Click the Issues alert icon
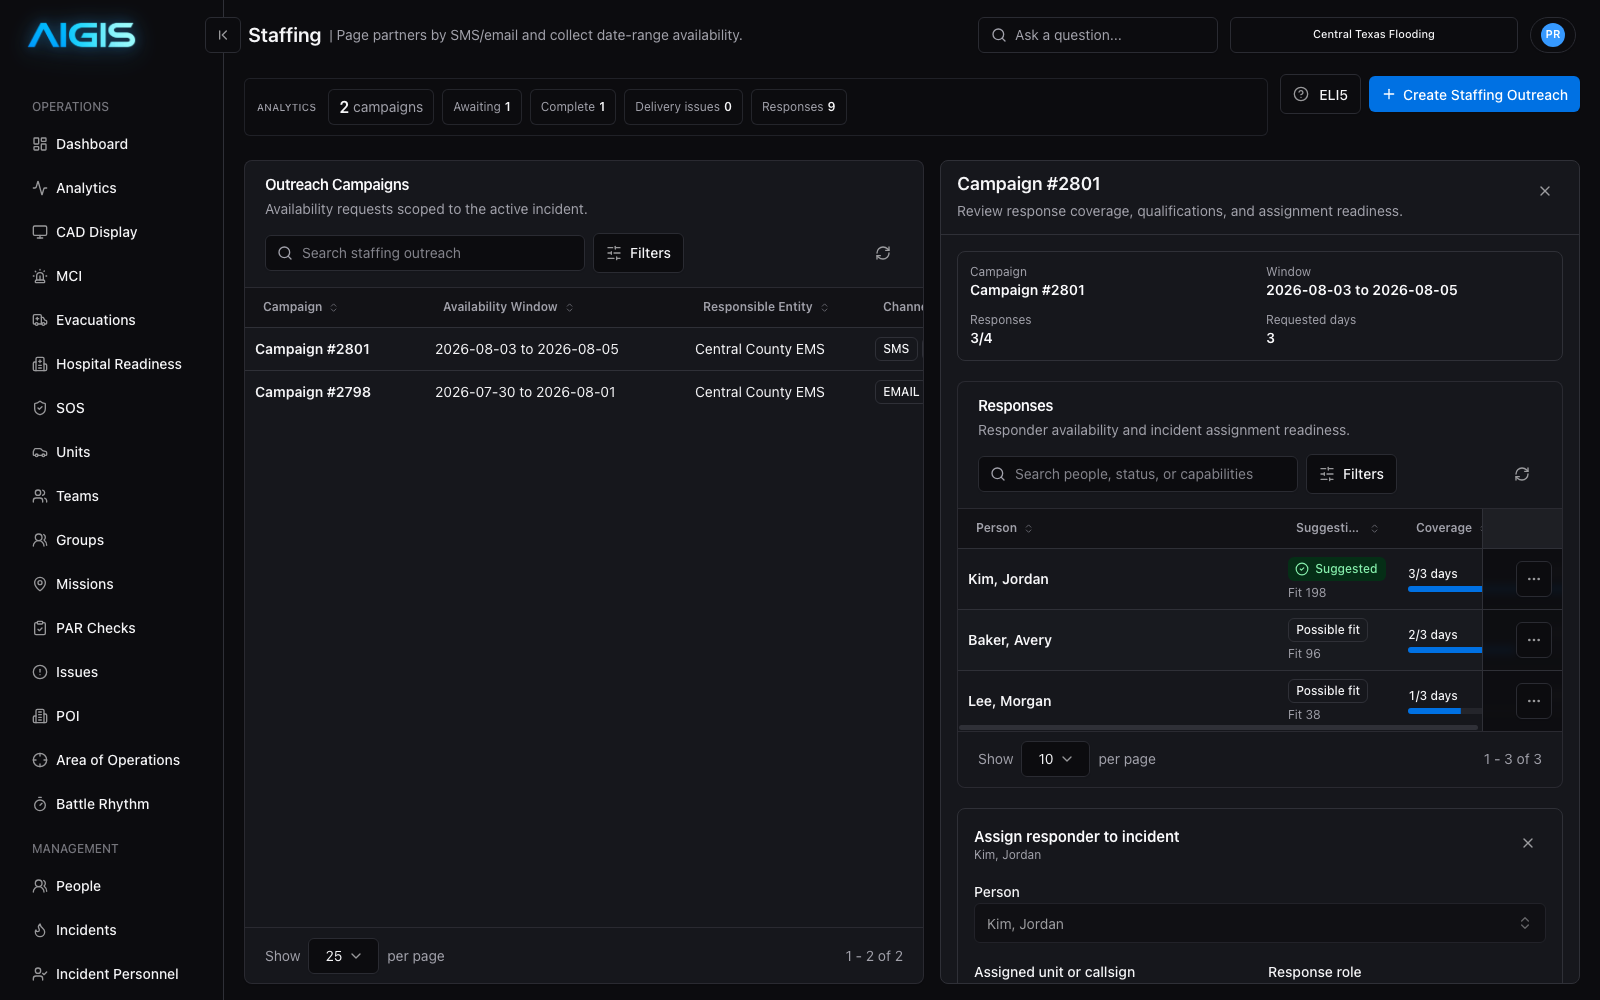Viewport: 1600px width, 1000px height. coord(40,672)
